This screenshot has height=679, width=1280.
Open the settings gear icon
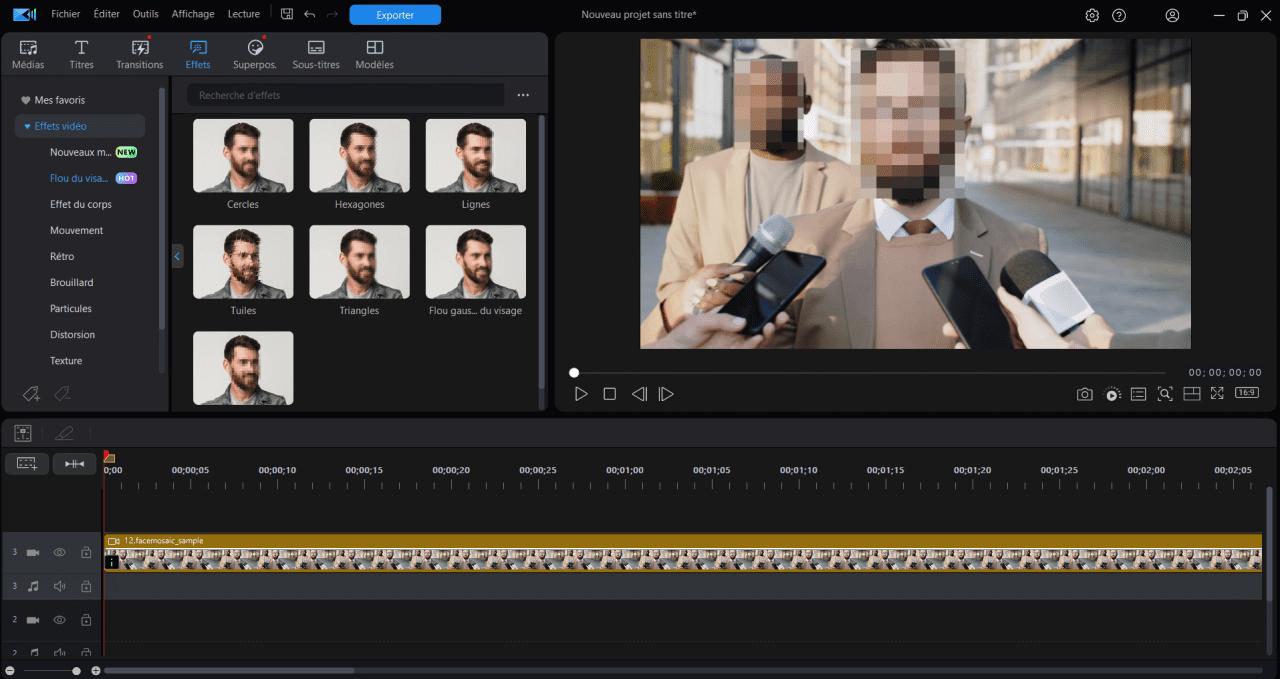click(1092, 15)
